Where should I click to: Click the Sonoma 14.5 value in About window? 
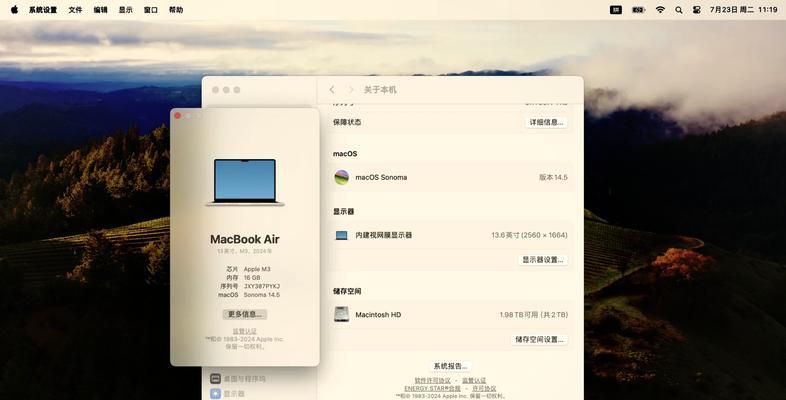click(262, 295)
